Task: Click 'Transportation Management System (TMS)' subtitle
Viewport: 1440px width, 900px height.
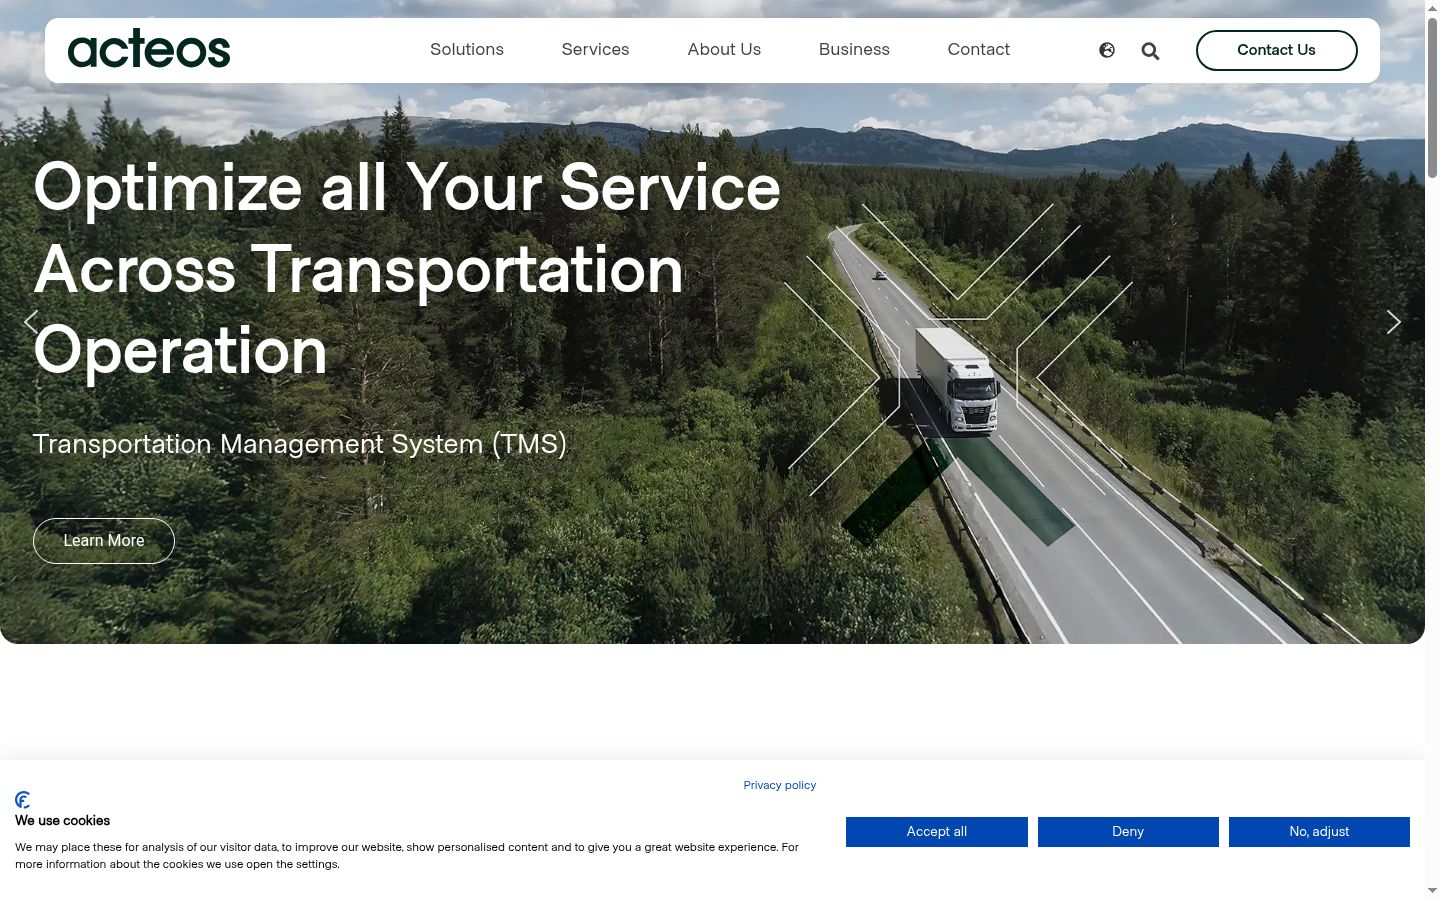Action: click(x=300, y=444)
